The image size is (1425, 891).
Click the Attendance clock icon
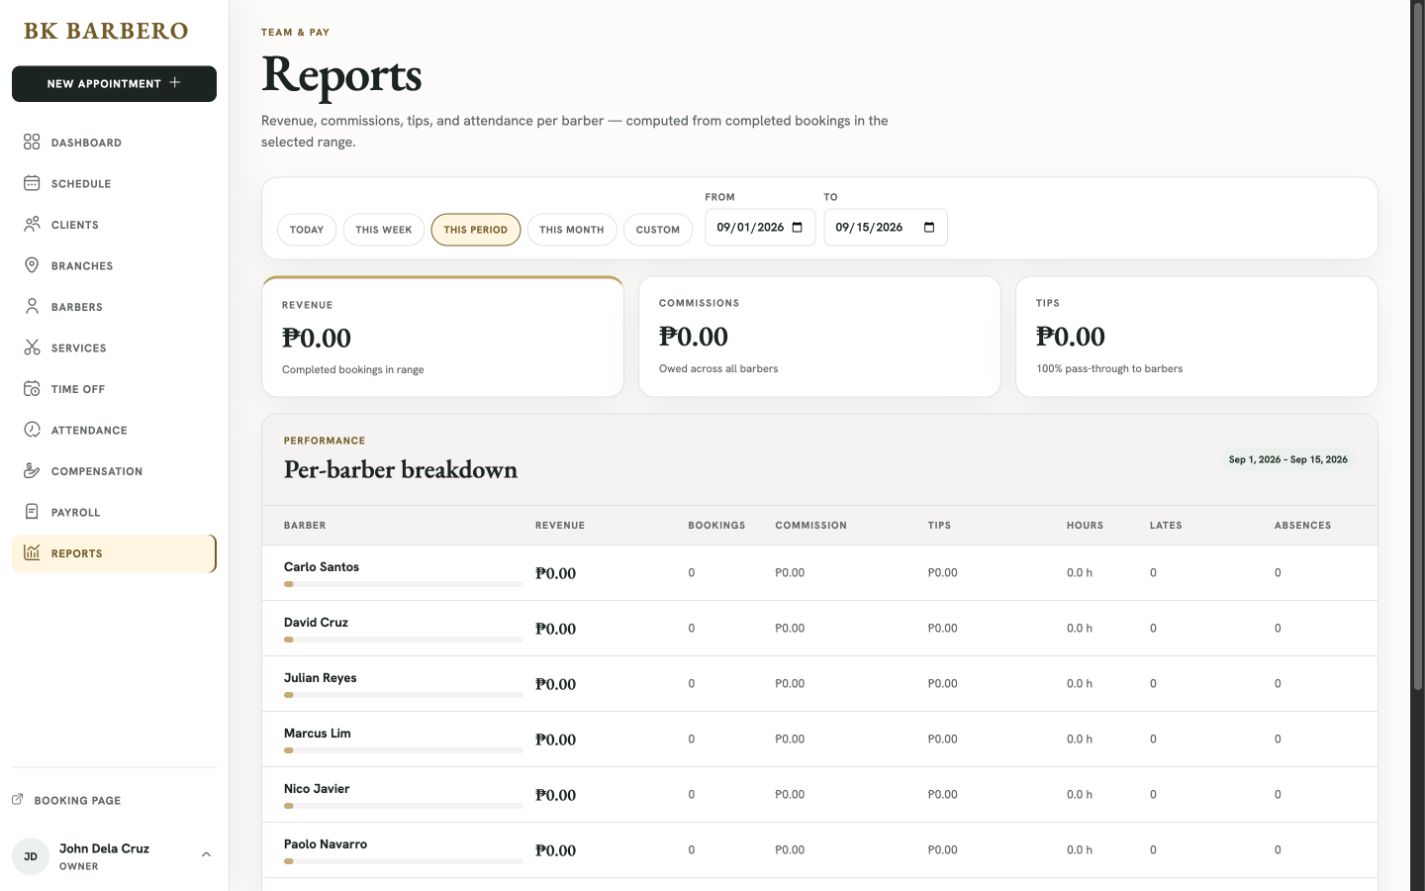click(x=32, y=429)
